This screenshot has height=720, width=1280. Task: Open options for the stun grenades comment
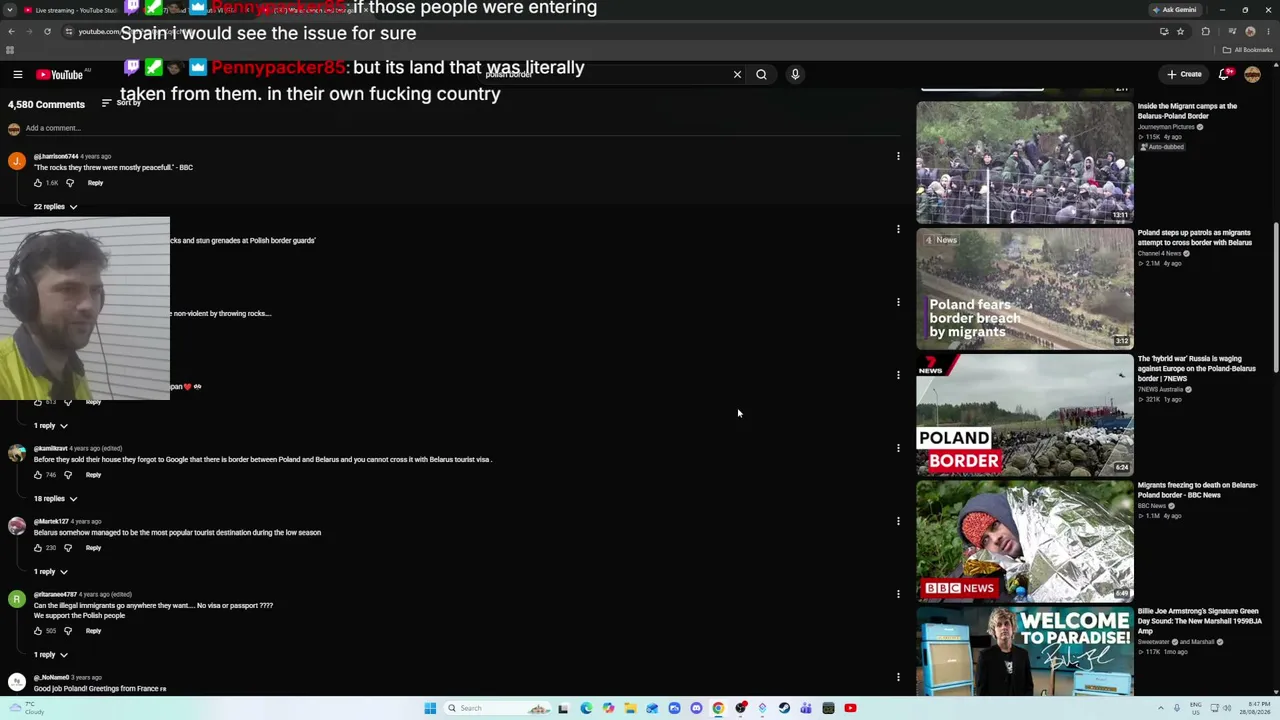click(x=898, y=229)
